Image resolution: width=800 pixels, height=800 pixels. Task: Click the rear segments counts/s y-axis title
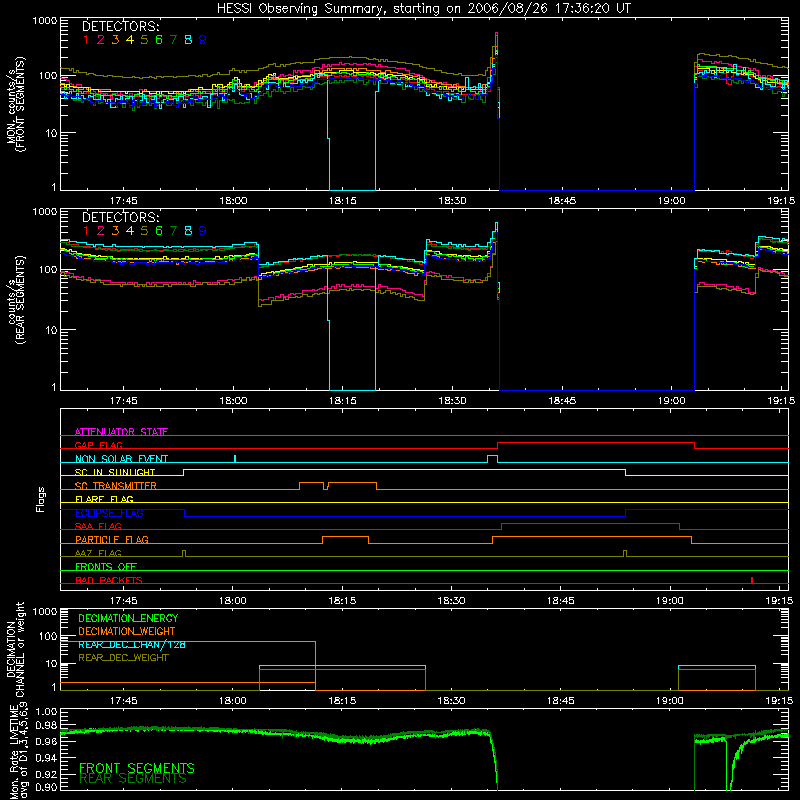click(x=15, y=301)
